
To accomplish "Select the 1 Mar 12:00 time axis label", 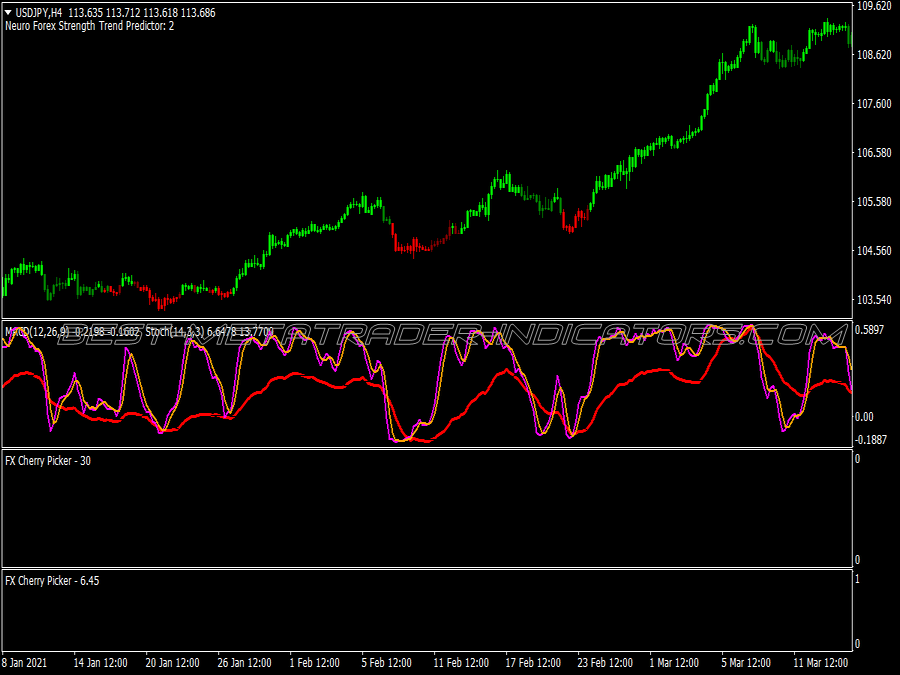I will coord(674,662).
